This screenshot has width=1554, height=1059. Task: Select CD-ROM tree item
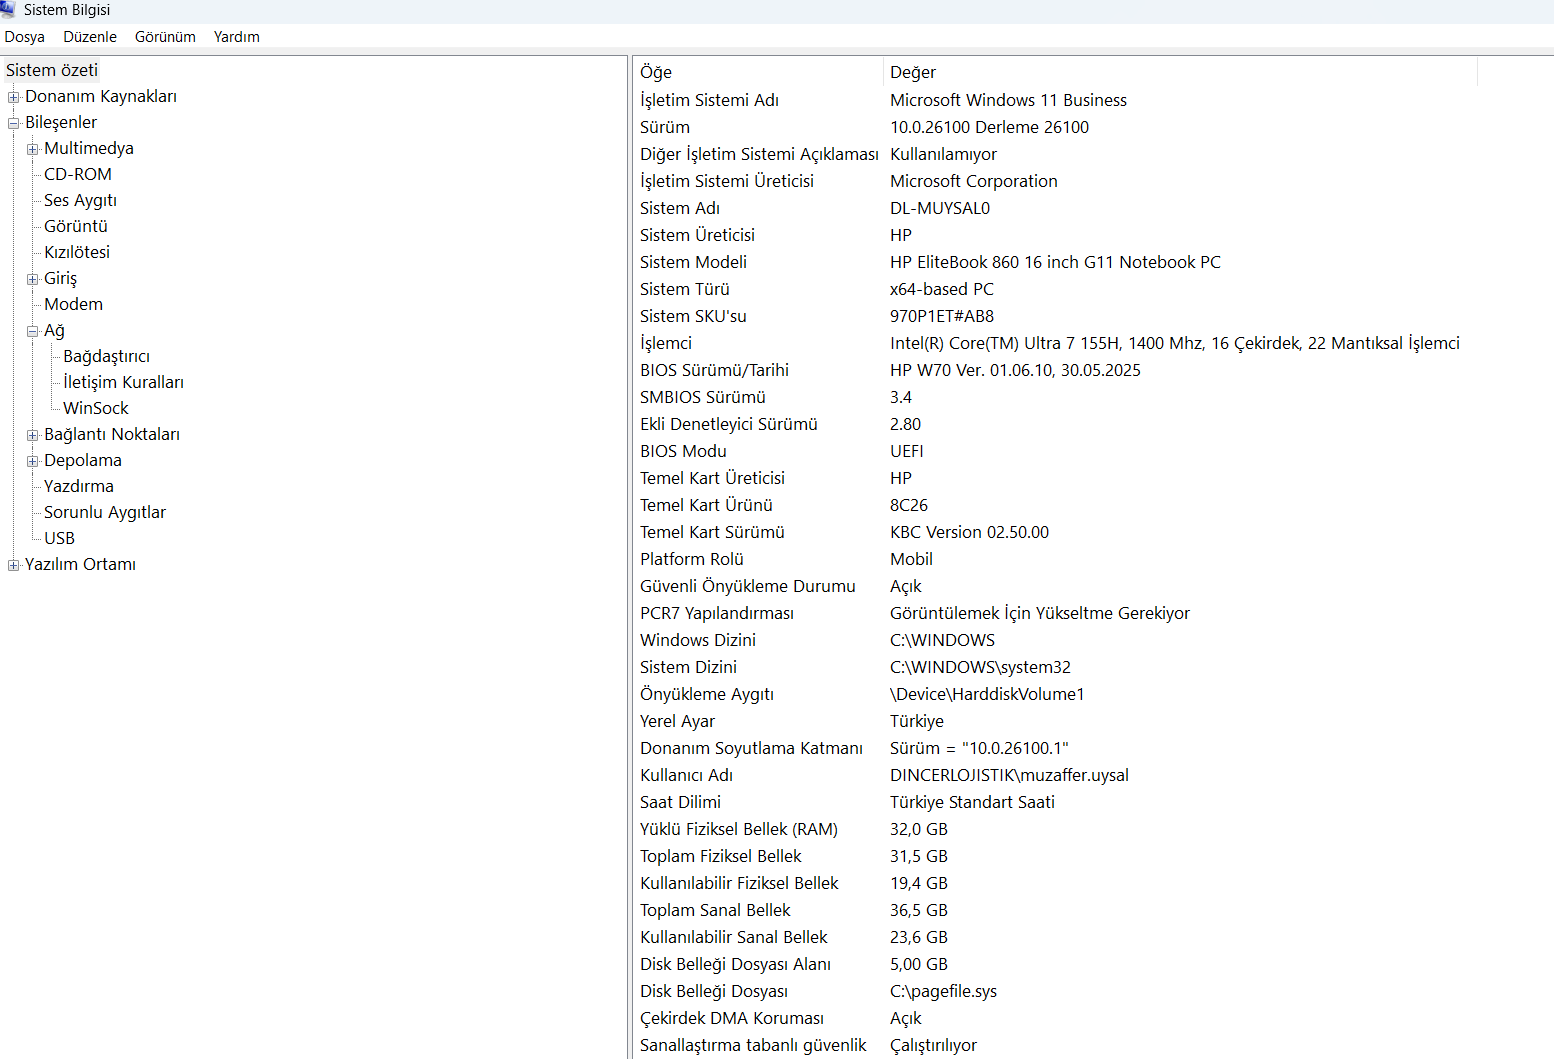(x=78, y=174)
